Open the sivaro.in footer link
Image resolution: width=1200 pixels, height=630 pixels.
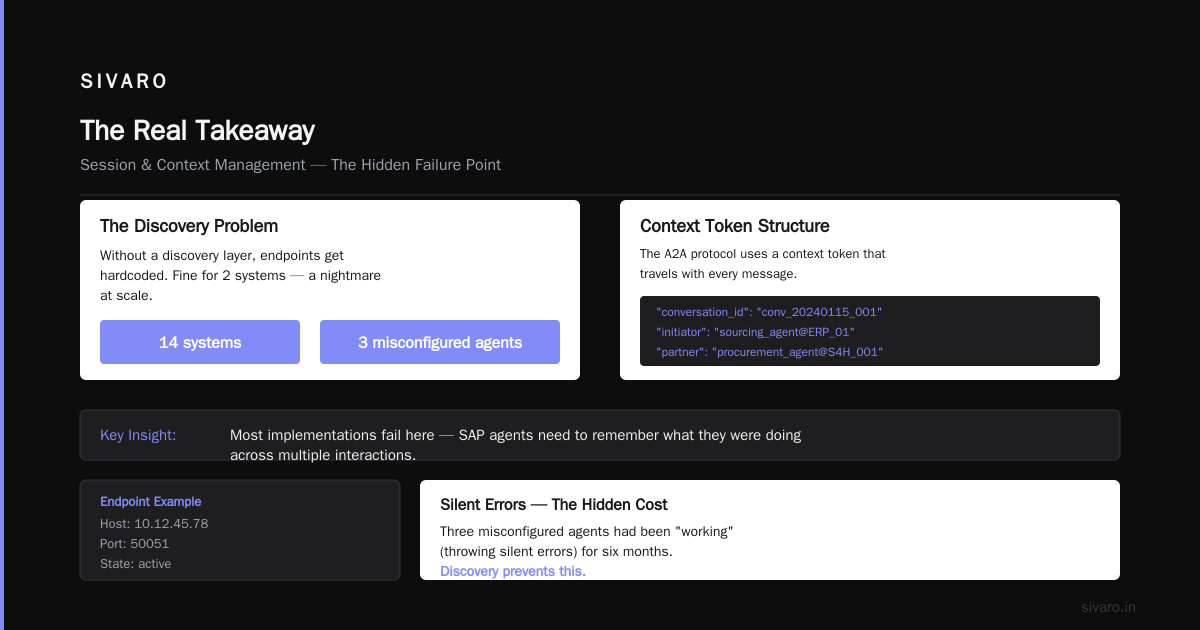1108,607
